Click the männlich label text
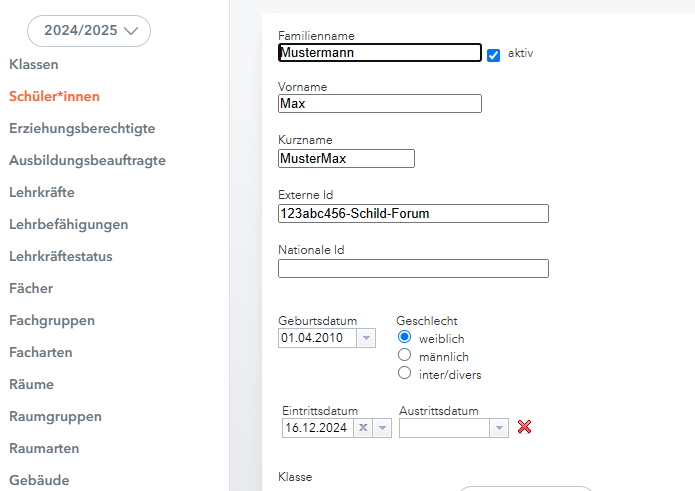The image size is (695, 491). pyautogui.click(x=444, y=357)
